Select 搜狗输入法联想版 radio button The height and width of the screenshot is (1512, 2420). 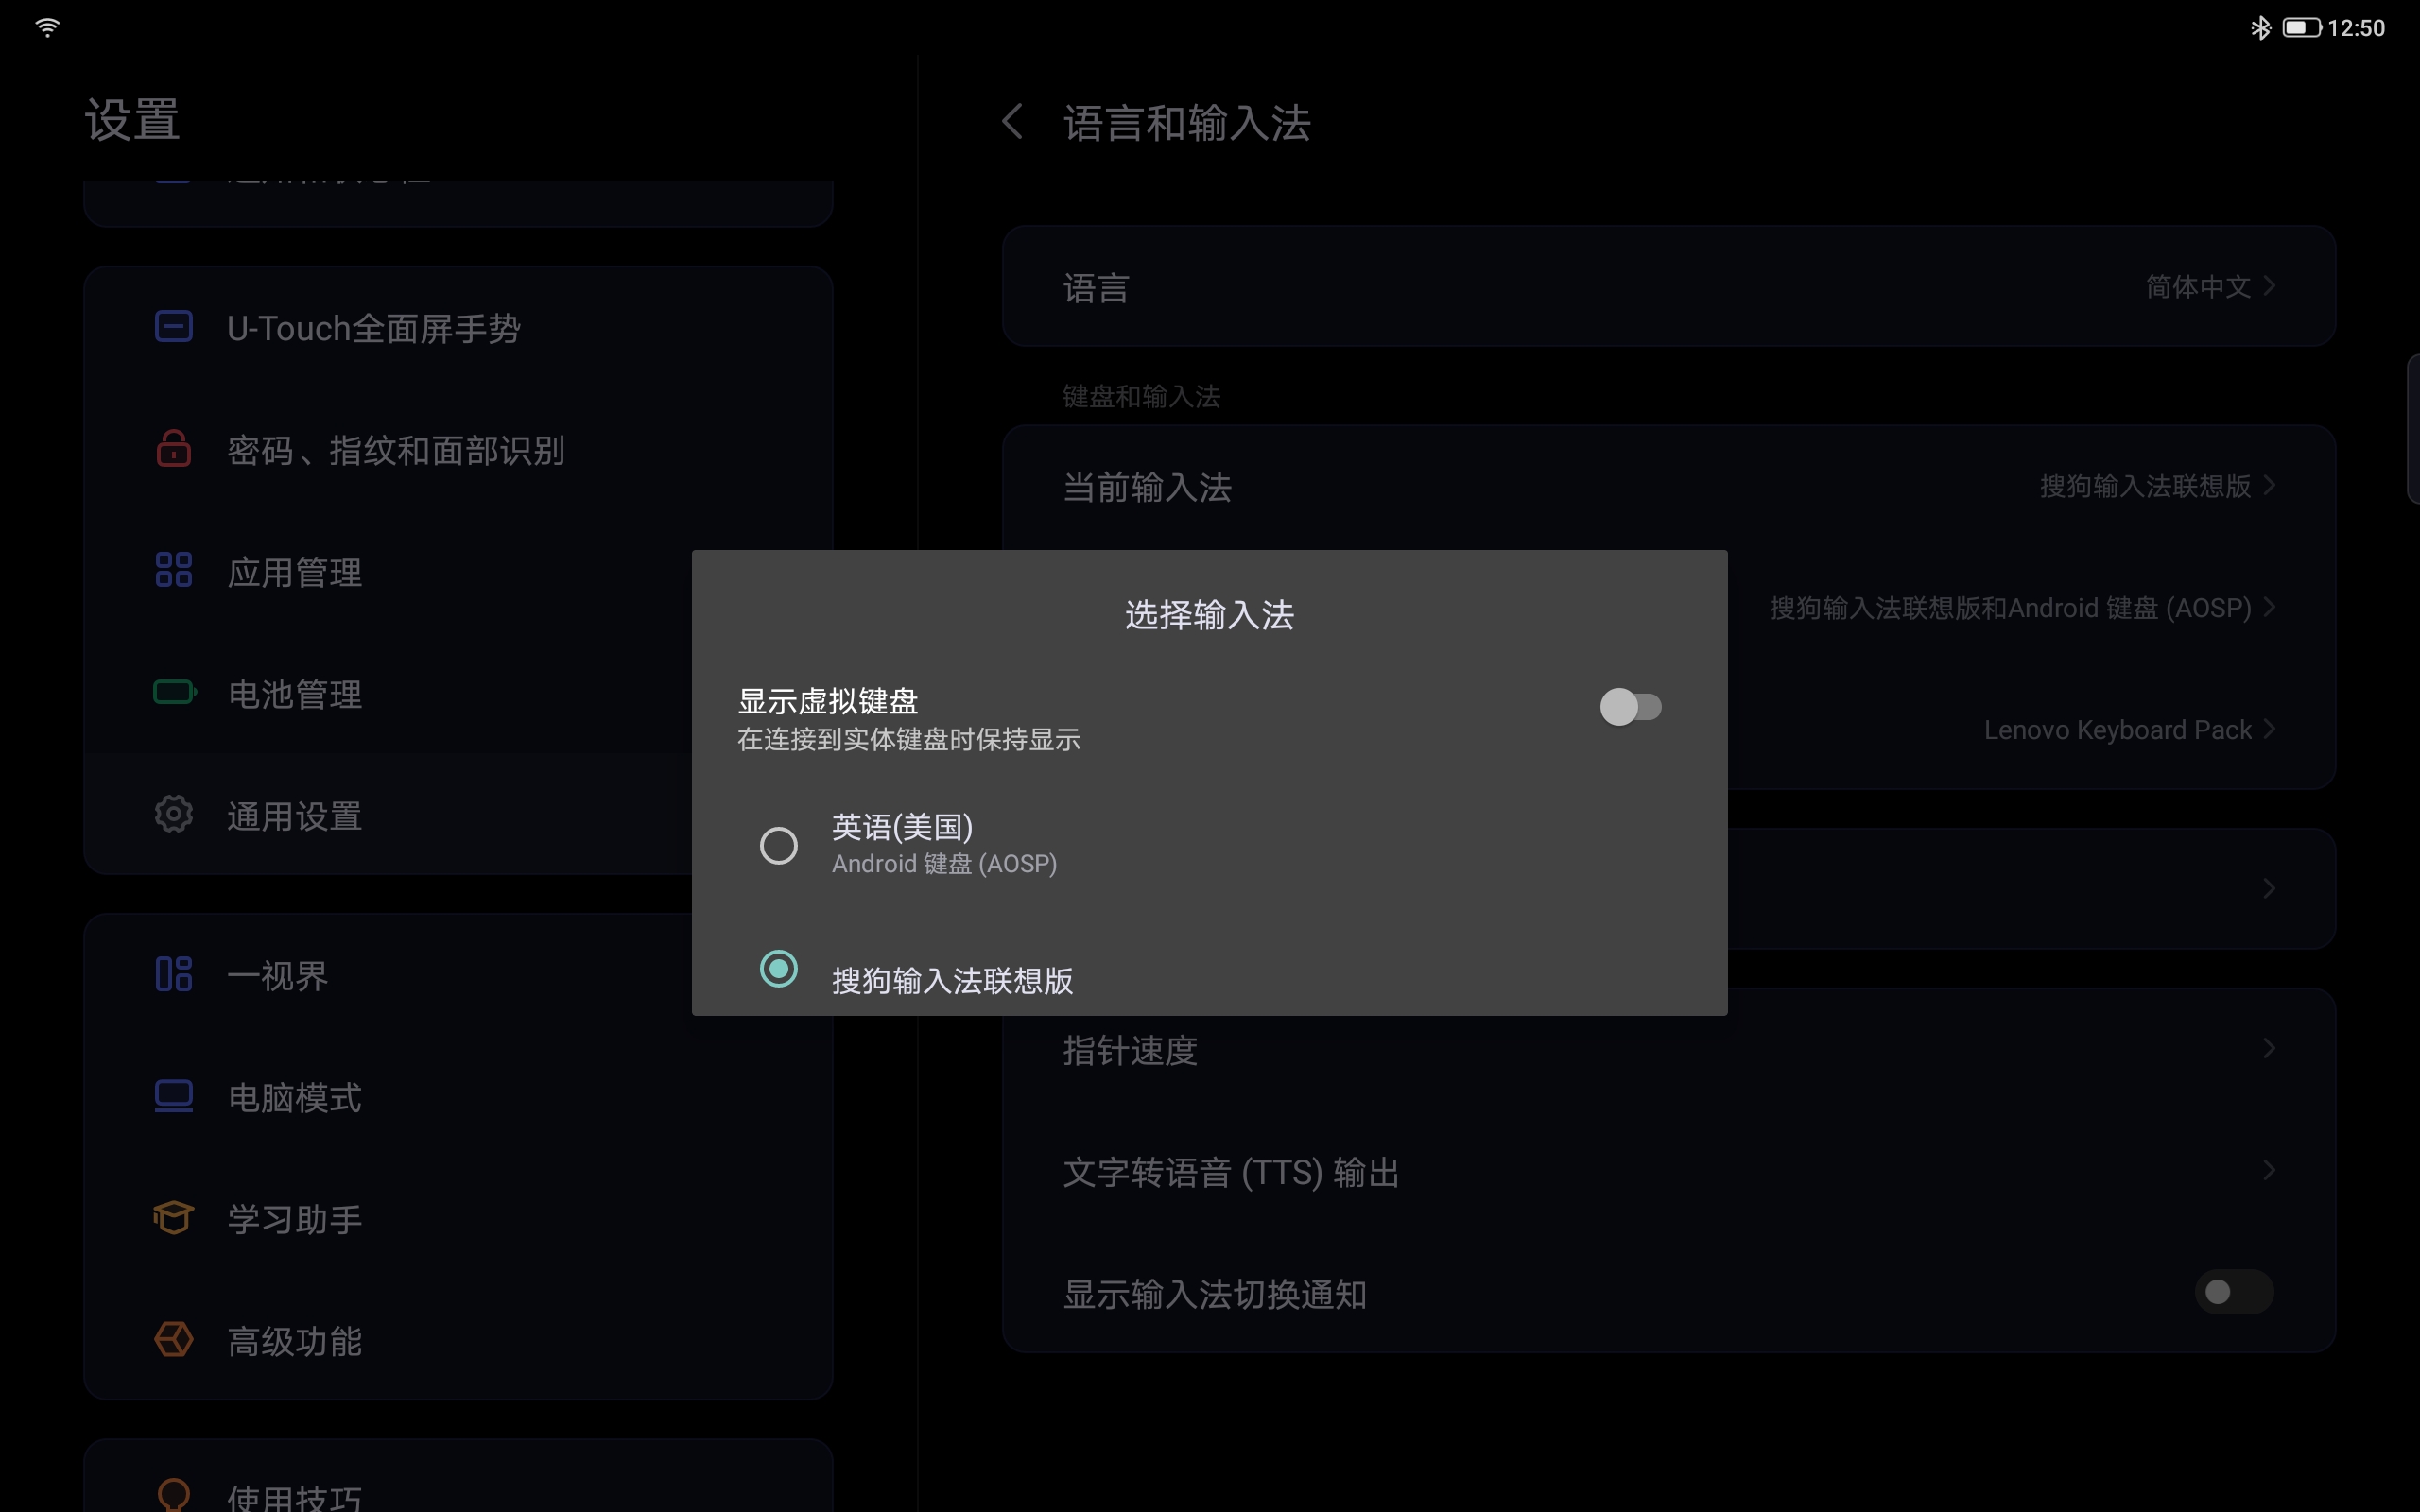(x=779, y=969)
